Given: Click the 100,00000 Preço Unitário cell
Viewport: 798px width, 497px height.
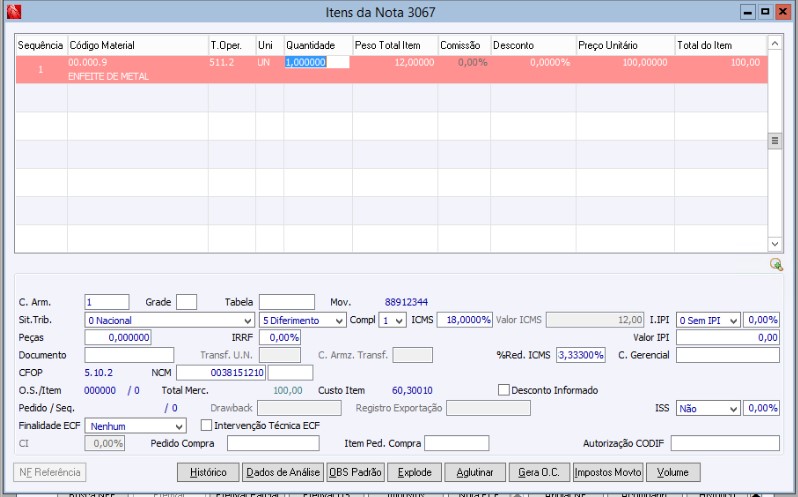Looking at the screenshot, I should coord(645,63).
